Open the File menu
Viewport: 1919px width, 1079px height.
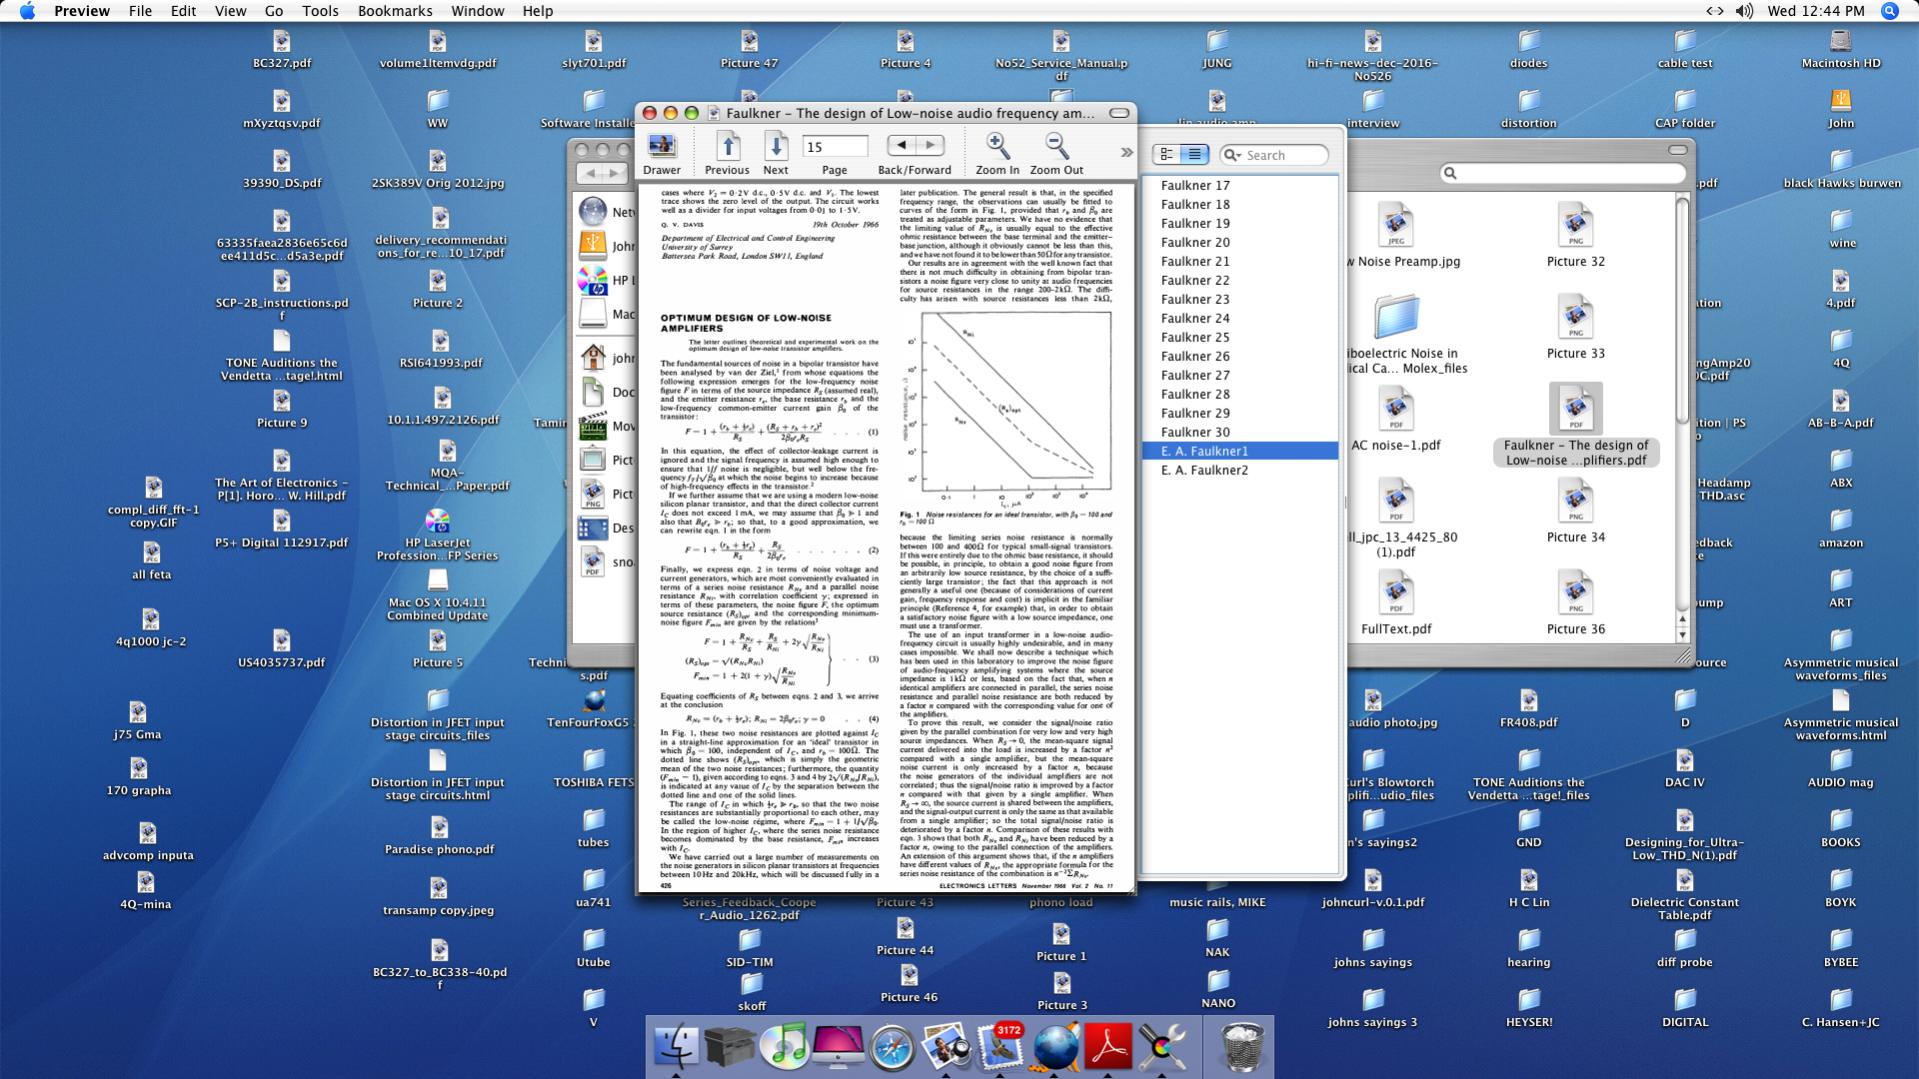click(140, 11)
